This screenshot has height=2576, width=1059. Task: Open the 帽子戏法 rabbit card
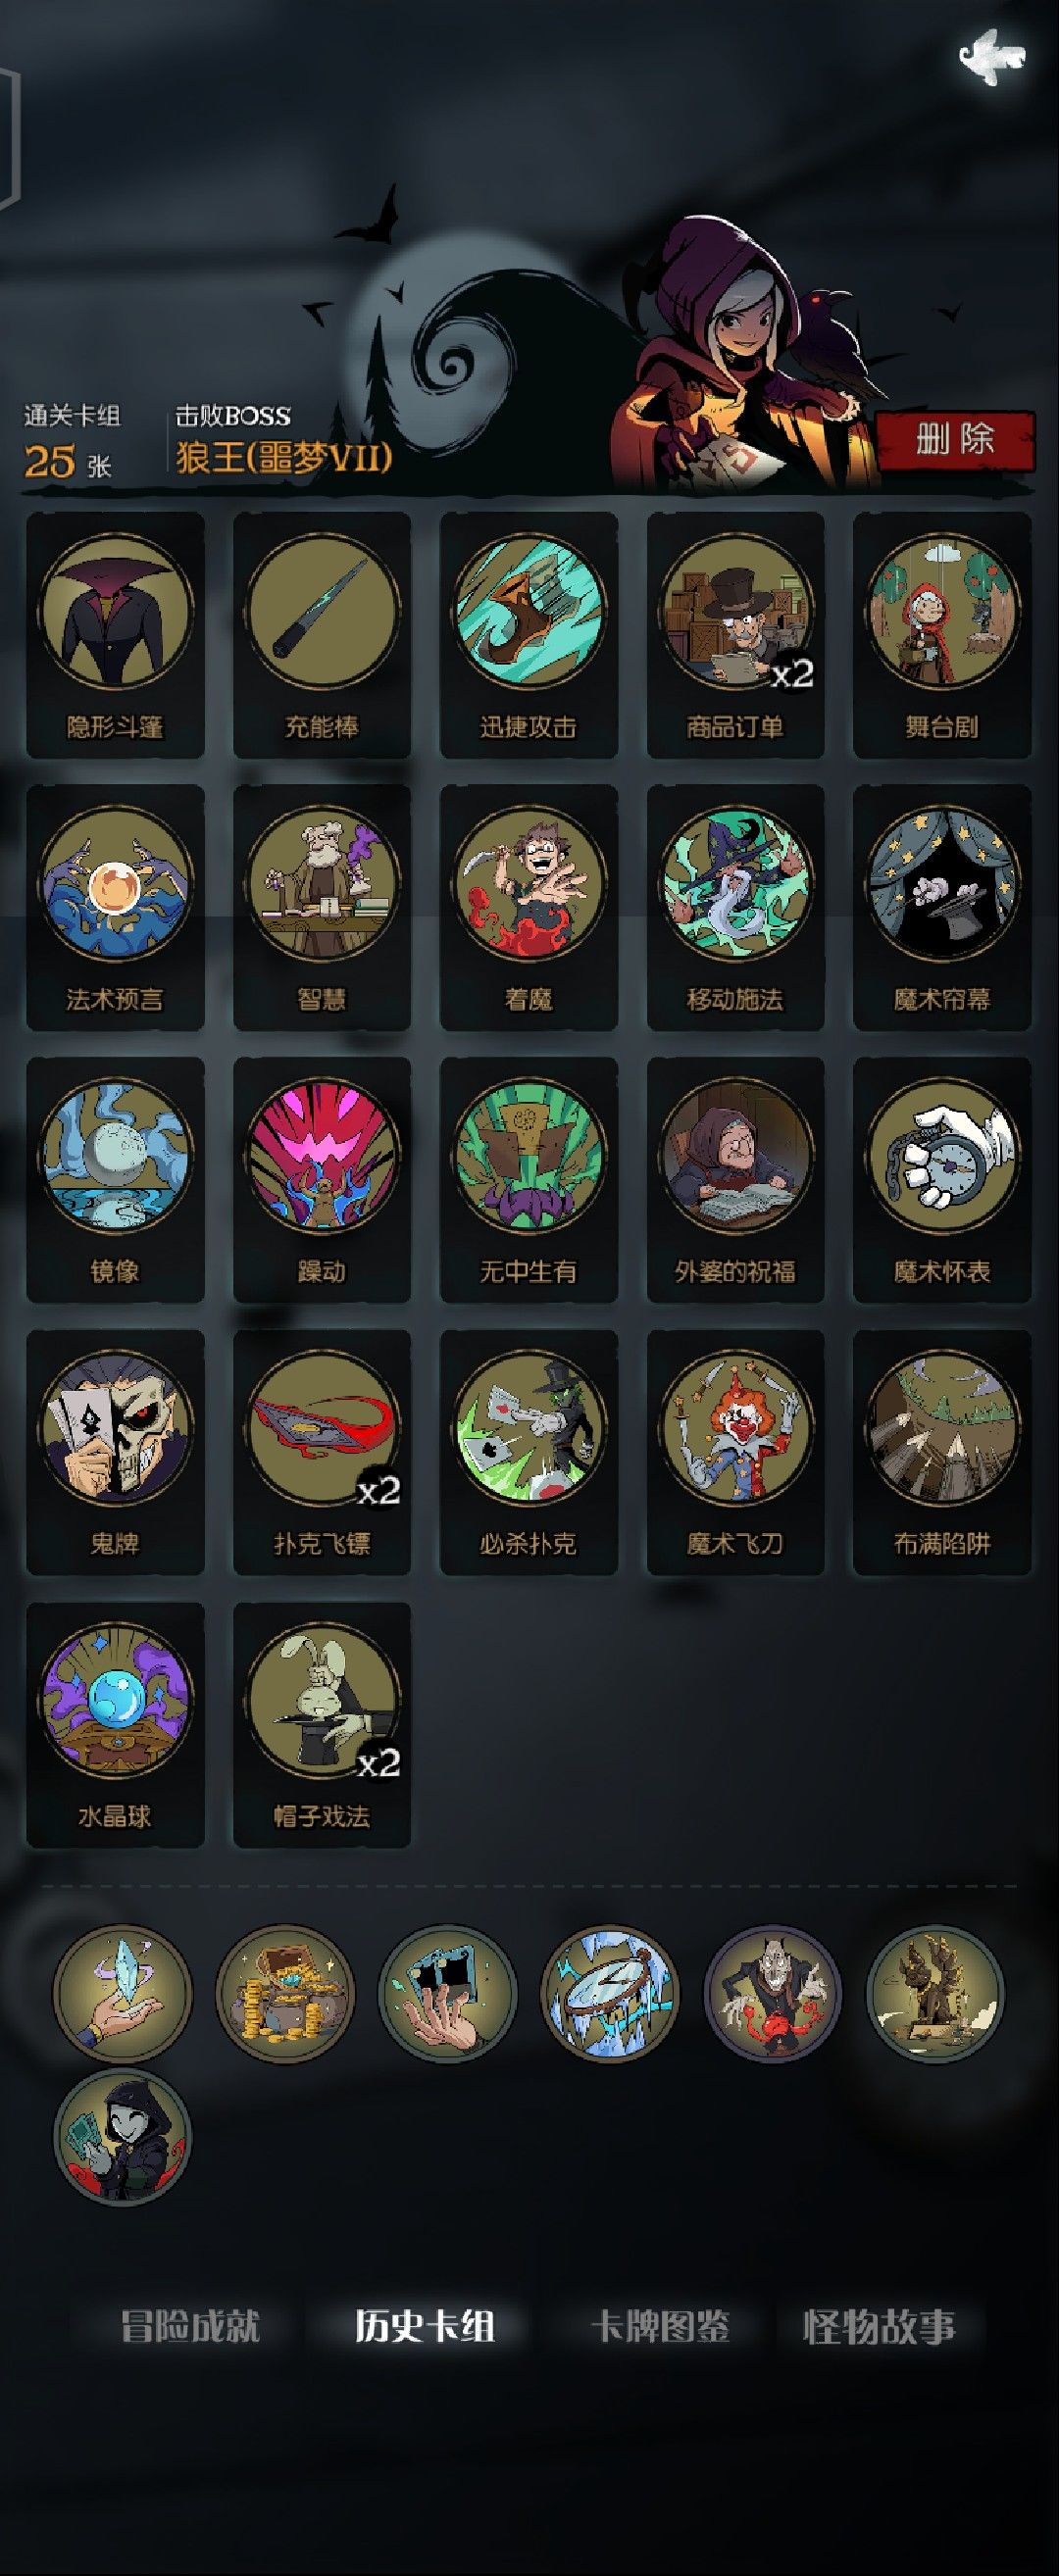tap(321, 1725)
